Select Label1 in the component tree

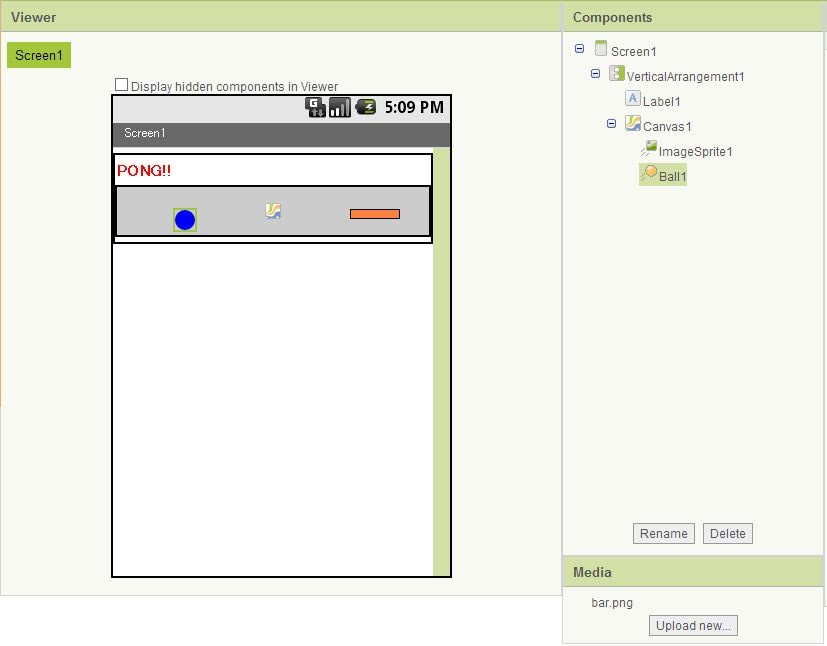661,101
